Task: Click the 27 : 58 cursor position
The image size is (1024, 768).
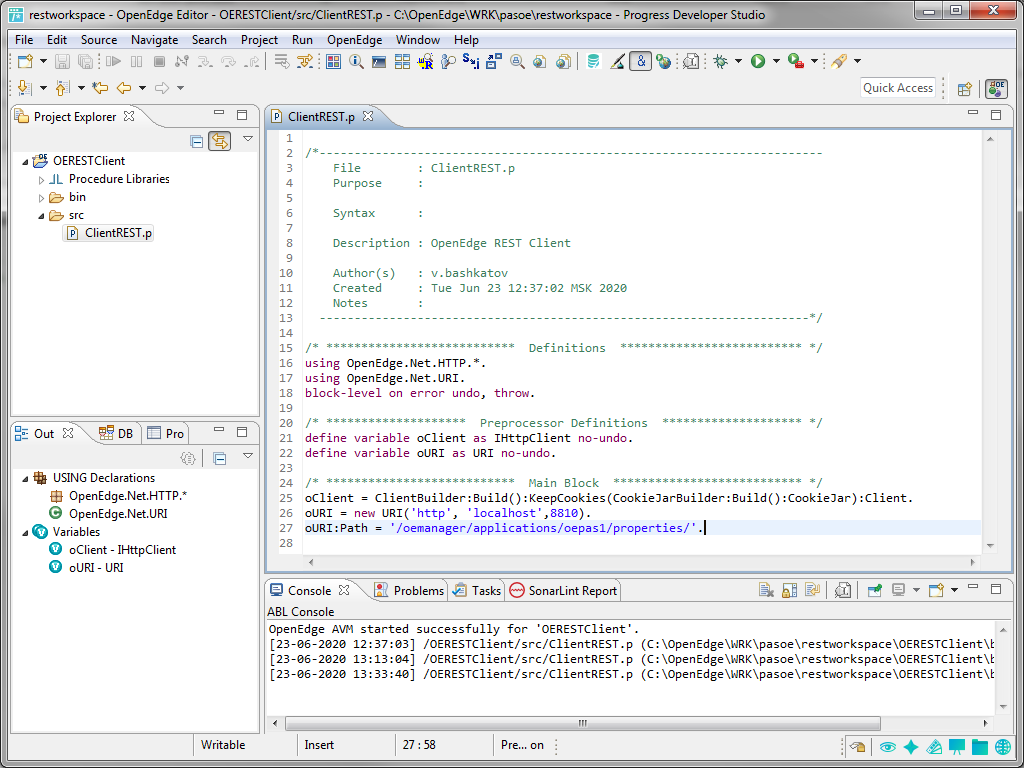Action: coord(419,745)
